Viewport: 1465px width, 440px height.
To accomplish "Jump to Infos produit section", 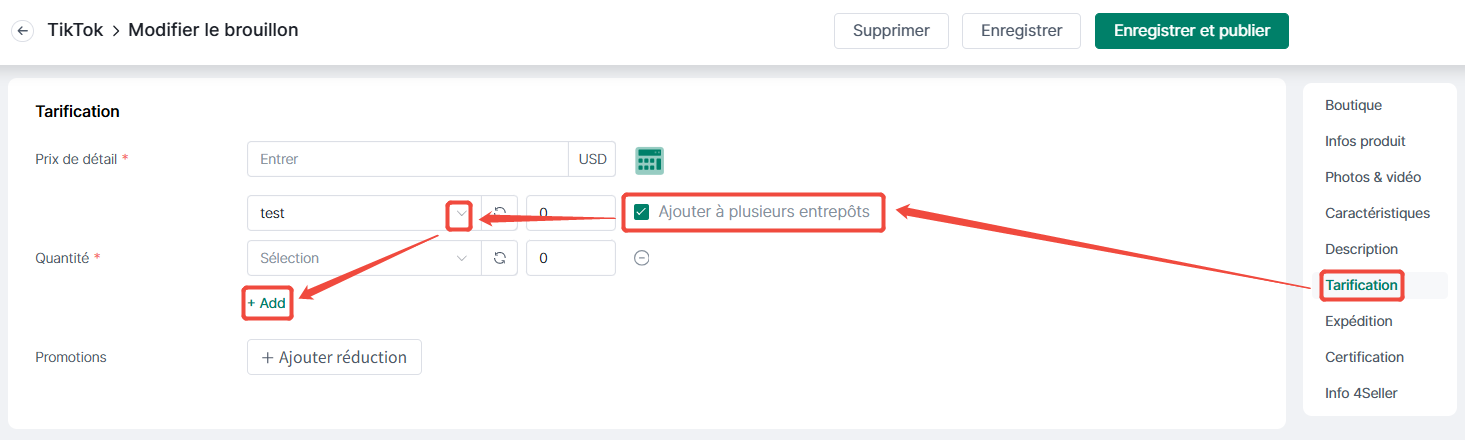I will tap(1365, 141).
